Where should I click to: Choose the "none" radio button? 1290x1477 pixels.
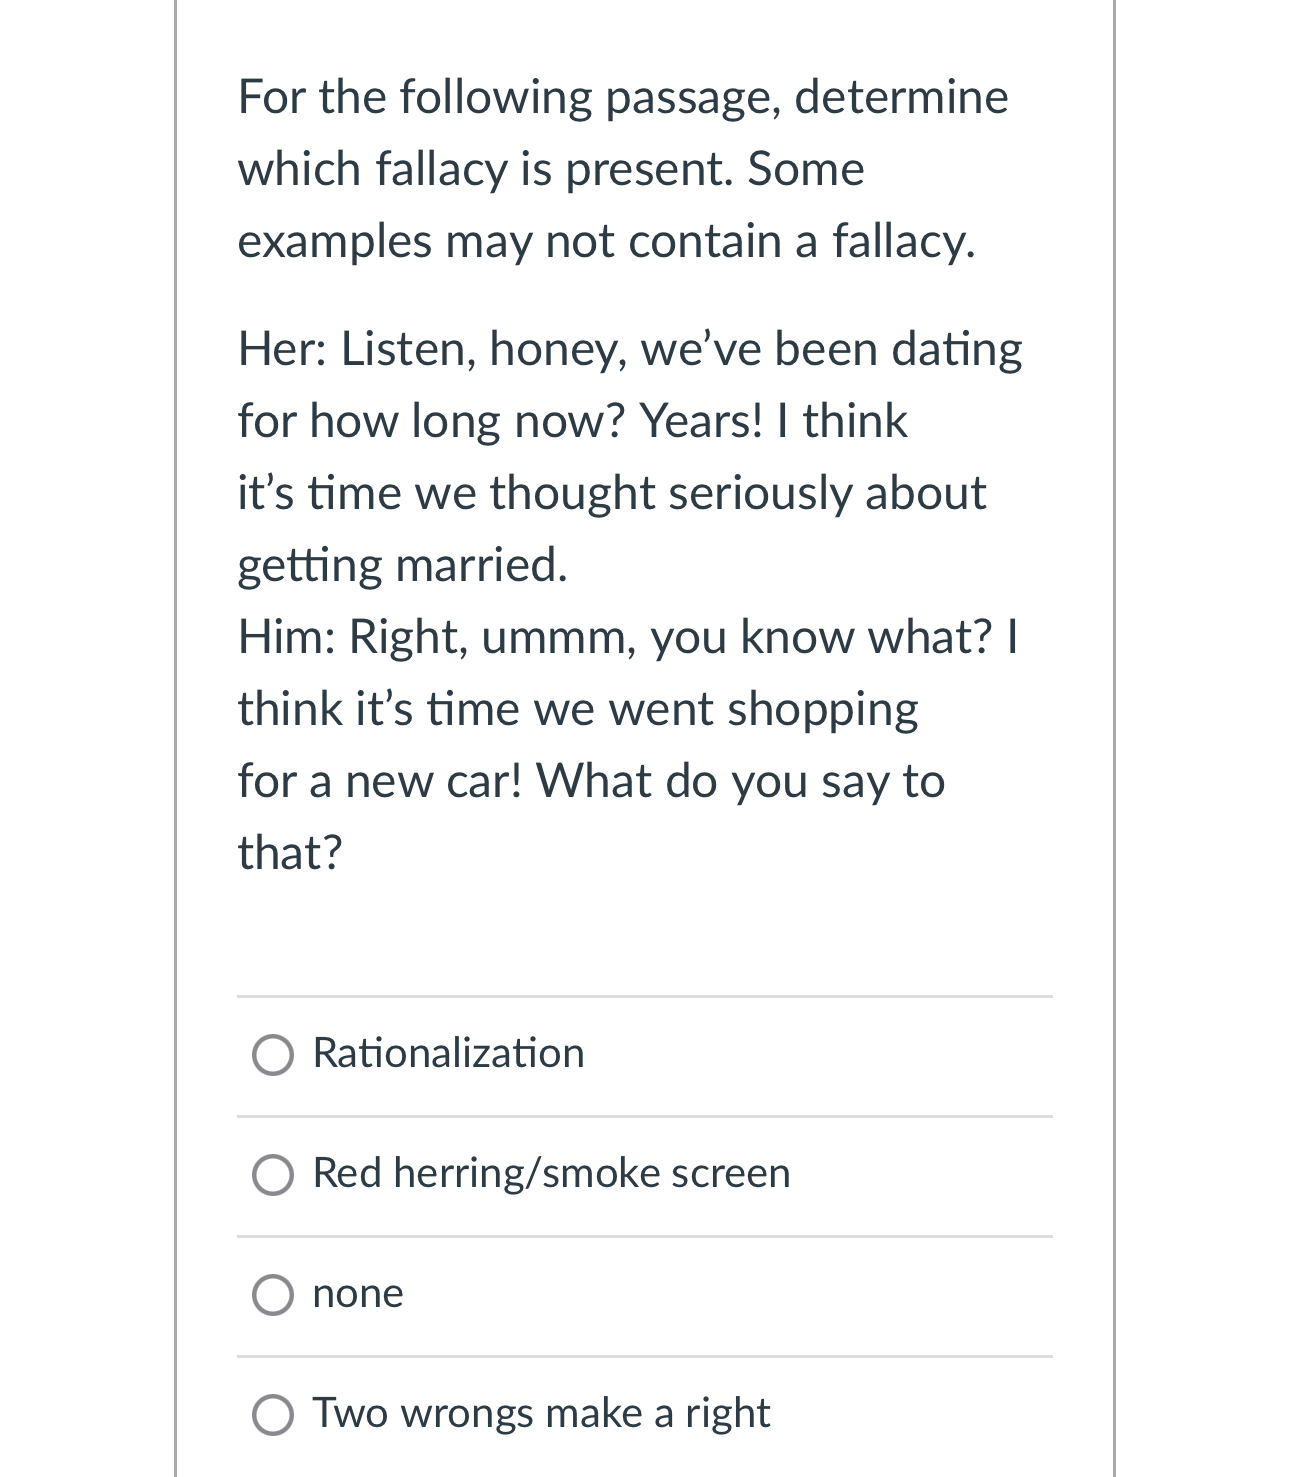273,1295
